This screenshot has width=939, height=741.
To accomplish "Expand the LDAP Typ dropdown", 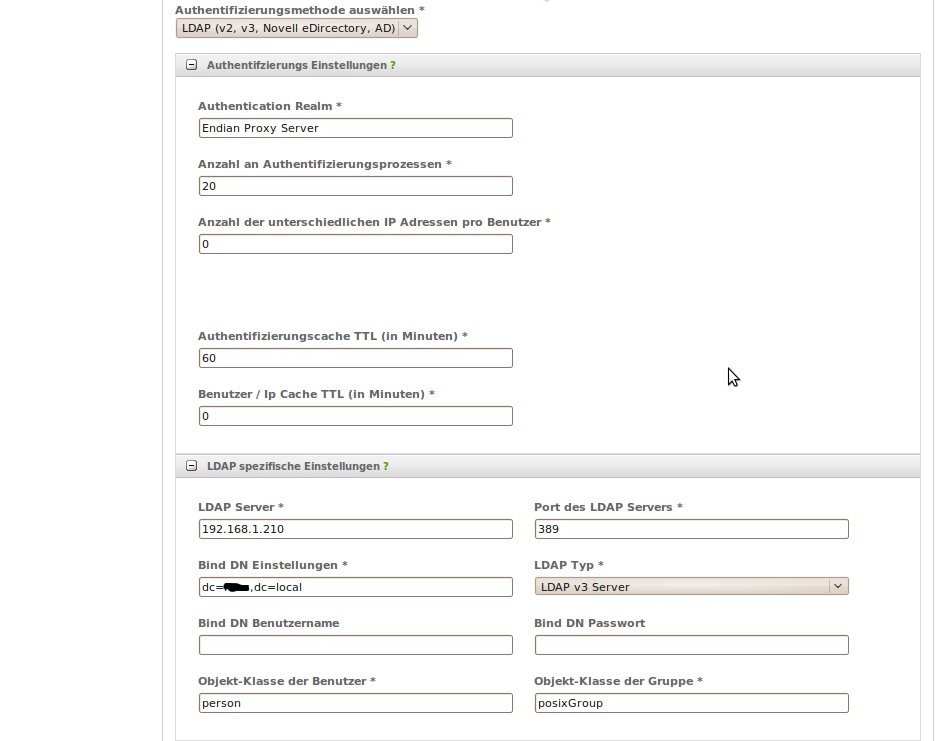I will click(x=692, y=586).
